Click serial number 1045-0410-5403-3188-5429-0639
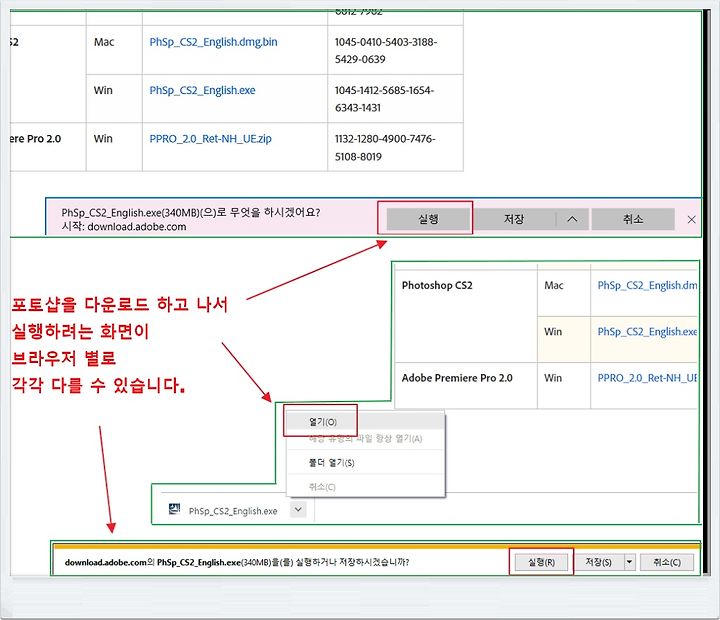This screenshot has width=720, height=620. [x=386, y=51]
